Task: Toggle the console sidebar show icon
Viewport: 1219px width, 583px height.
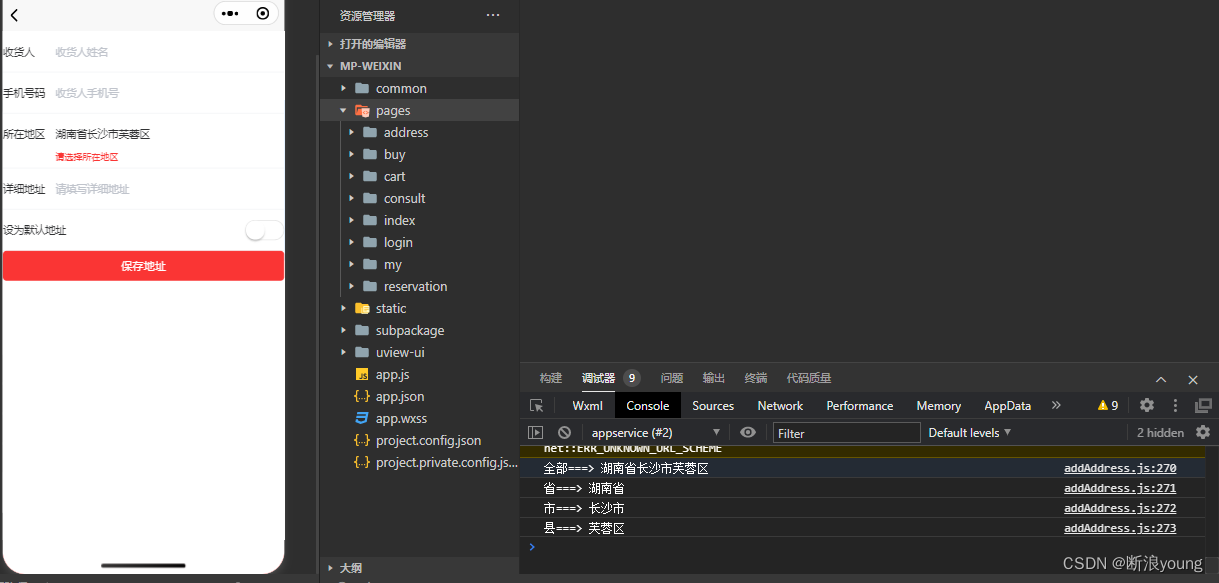Action: tap(536, 432)
